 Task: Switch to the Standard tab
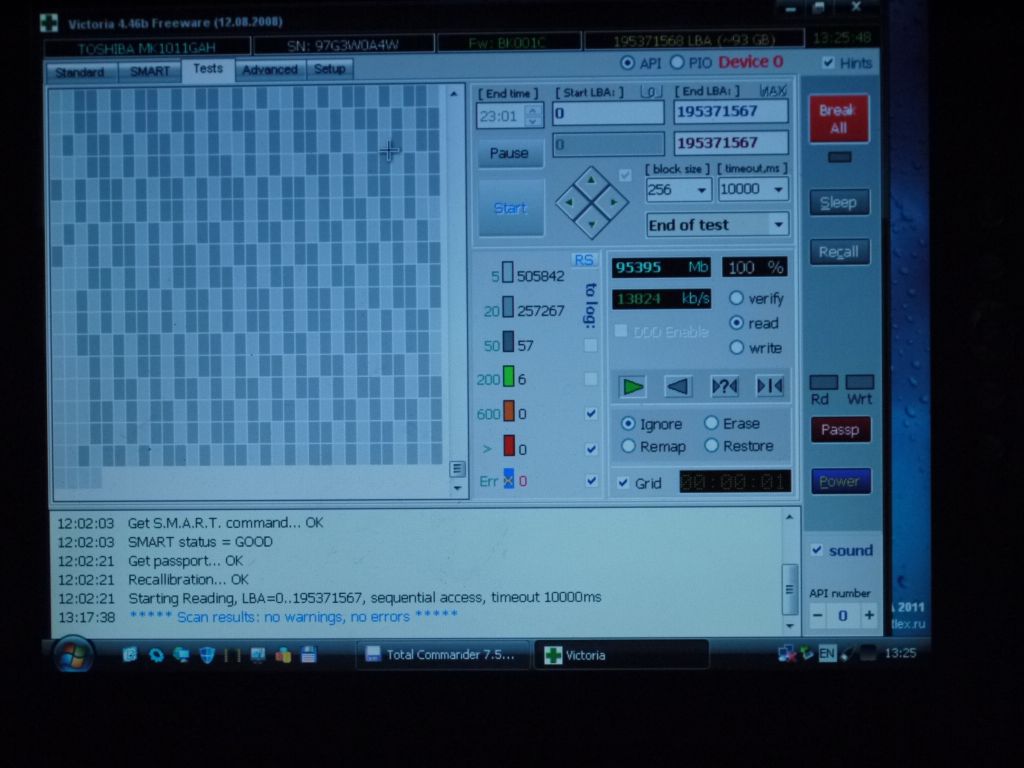click(x=80, y=72)
